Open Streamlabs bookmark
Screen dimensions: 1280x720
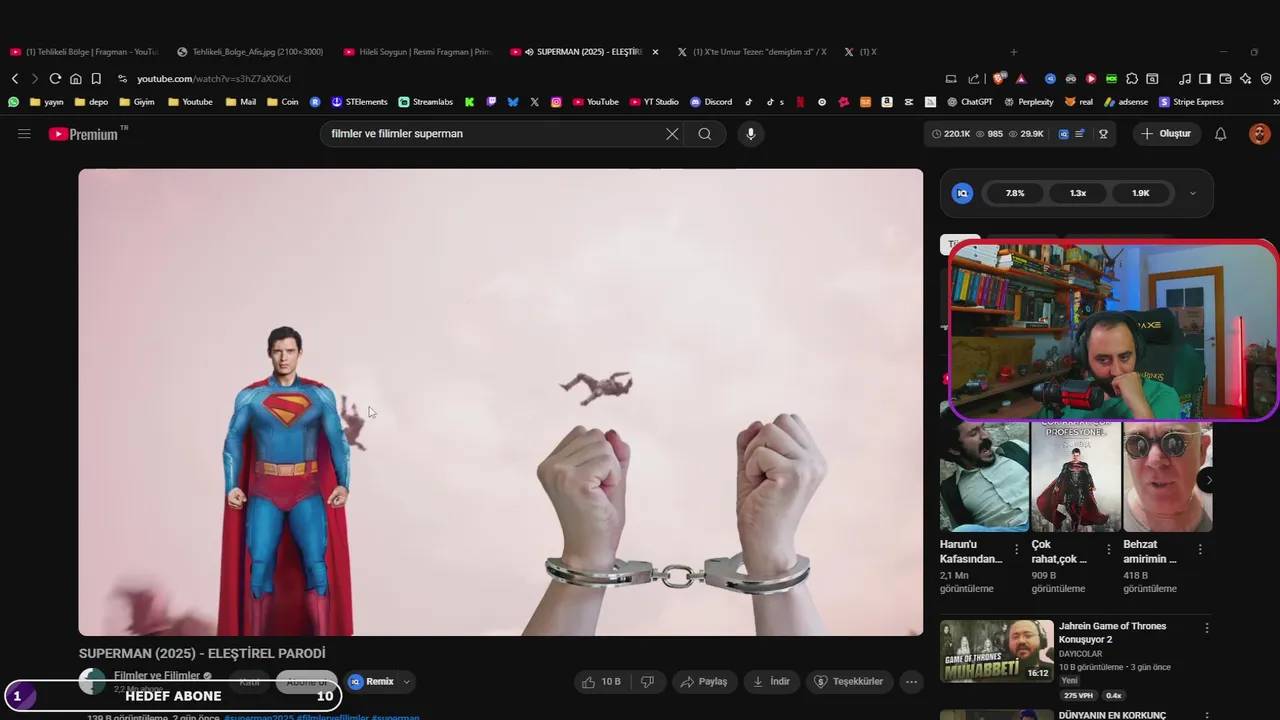pos(425,102)
